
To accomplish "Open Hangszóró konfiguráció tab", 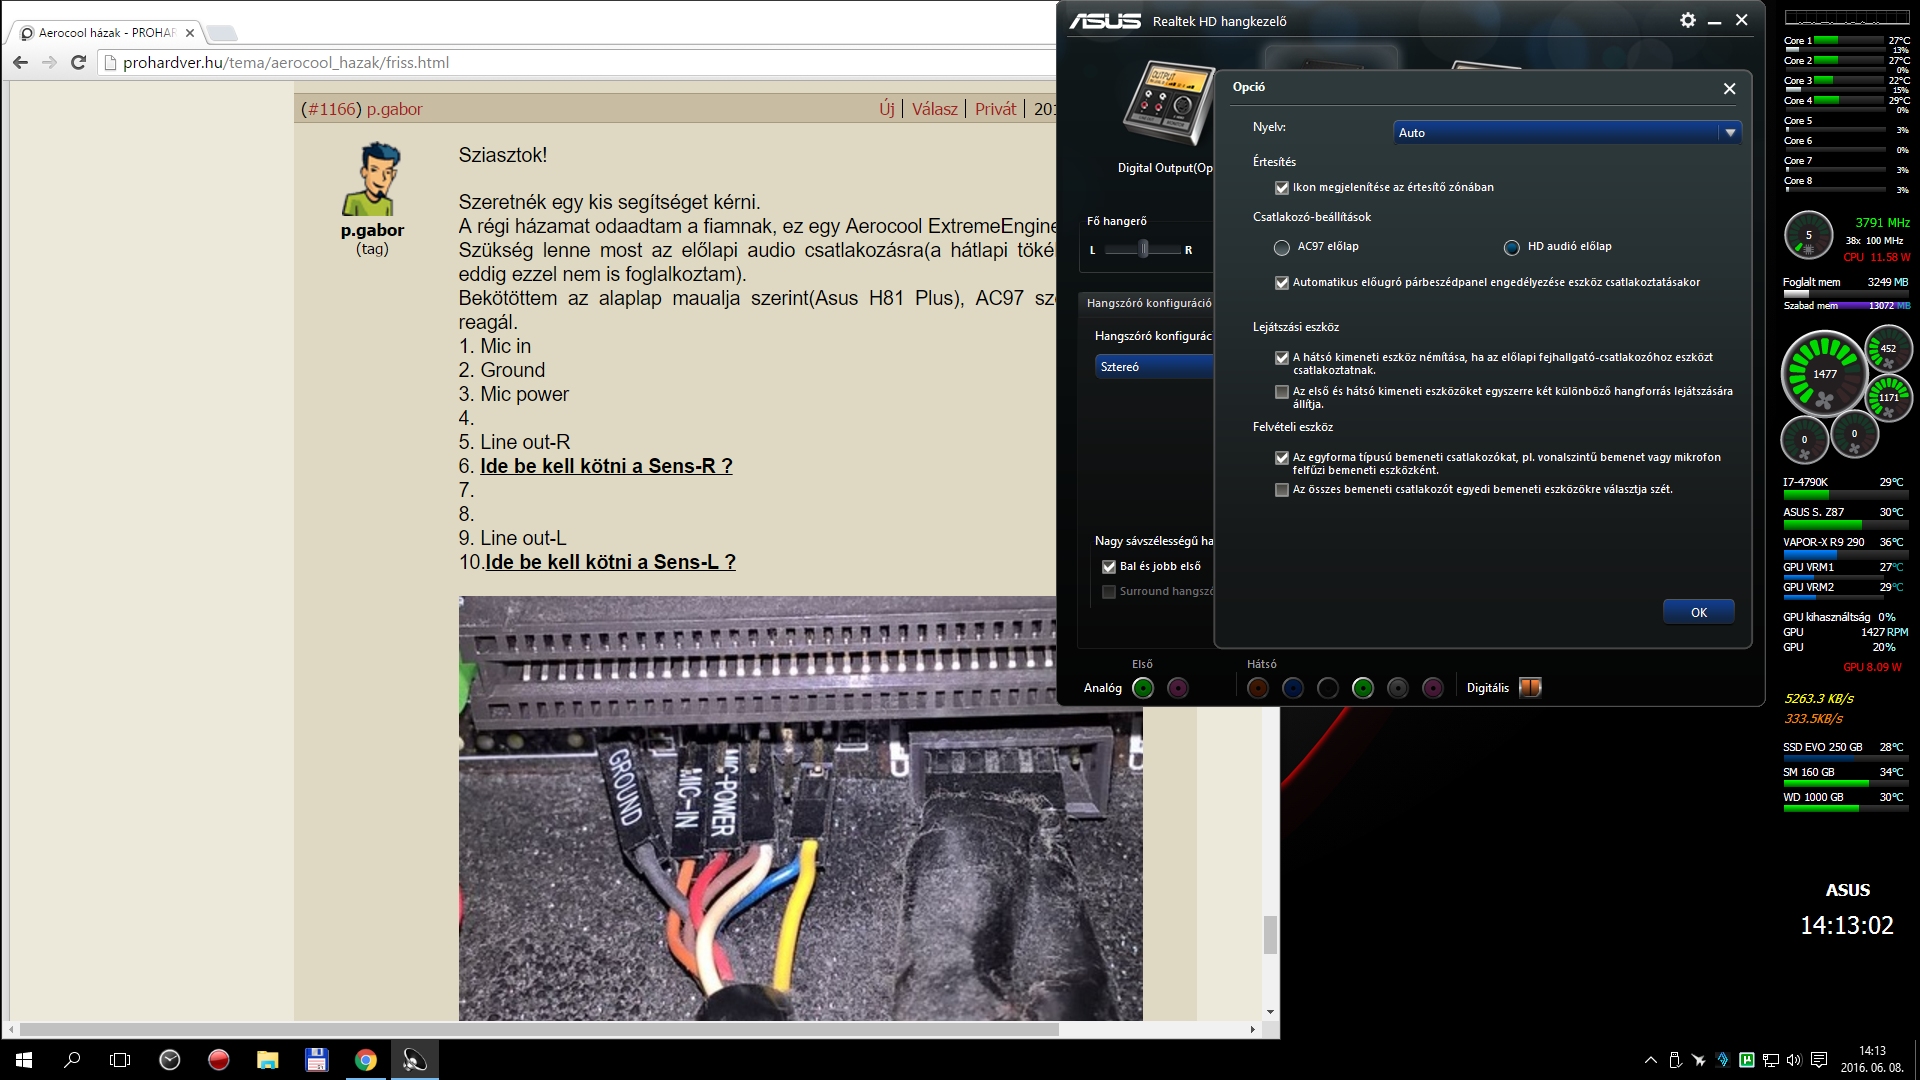I will pyautogui.click(x=1149, y=303).
